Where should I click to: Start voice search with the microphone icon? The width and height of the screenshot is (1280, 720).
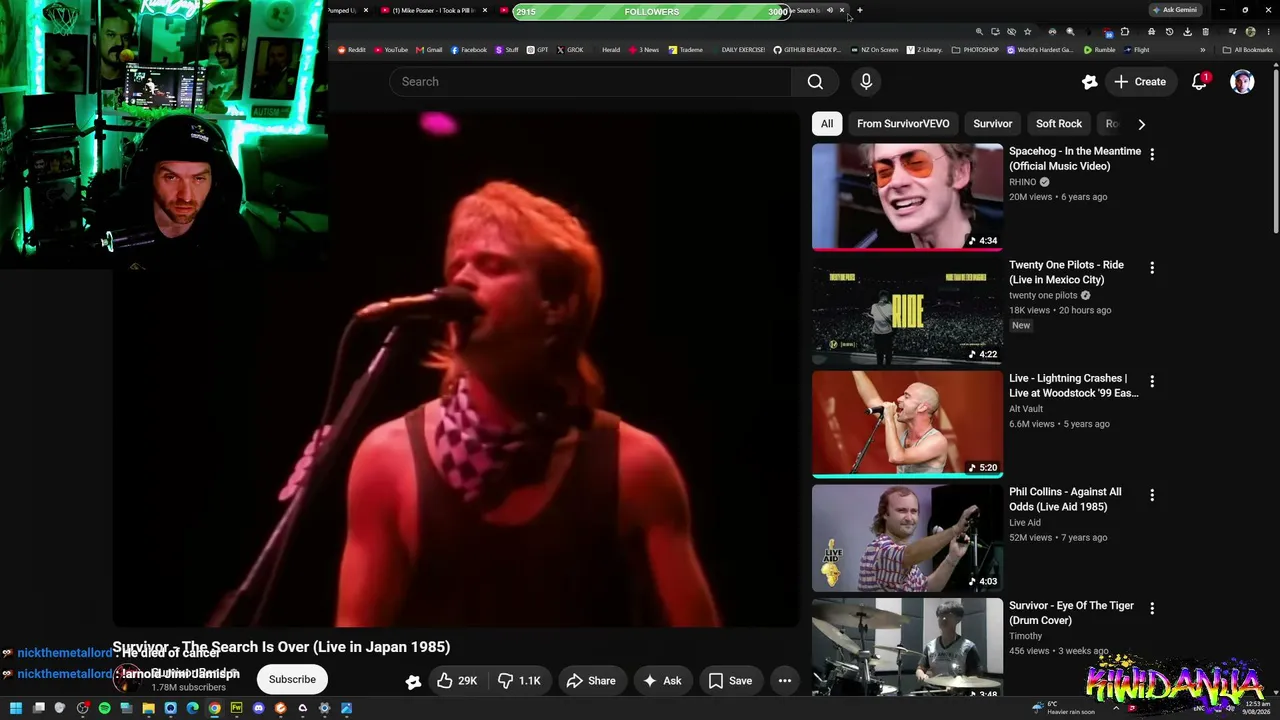click(x=866, y=82)
